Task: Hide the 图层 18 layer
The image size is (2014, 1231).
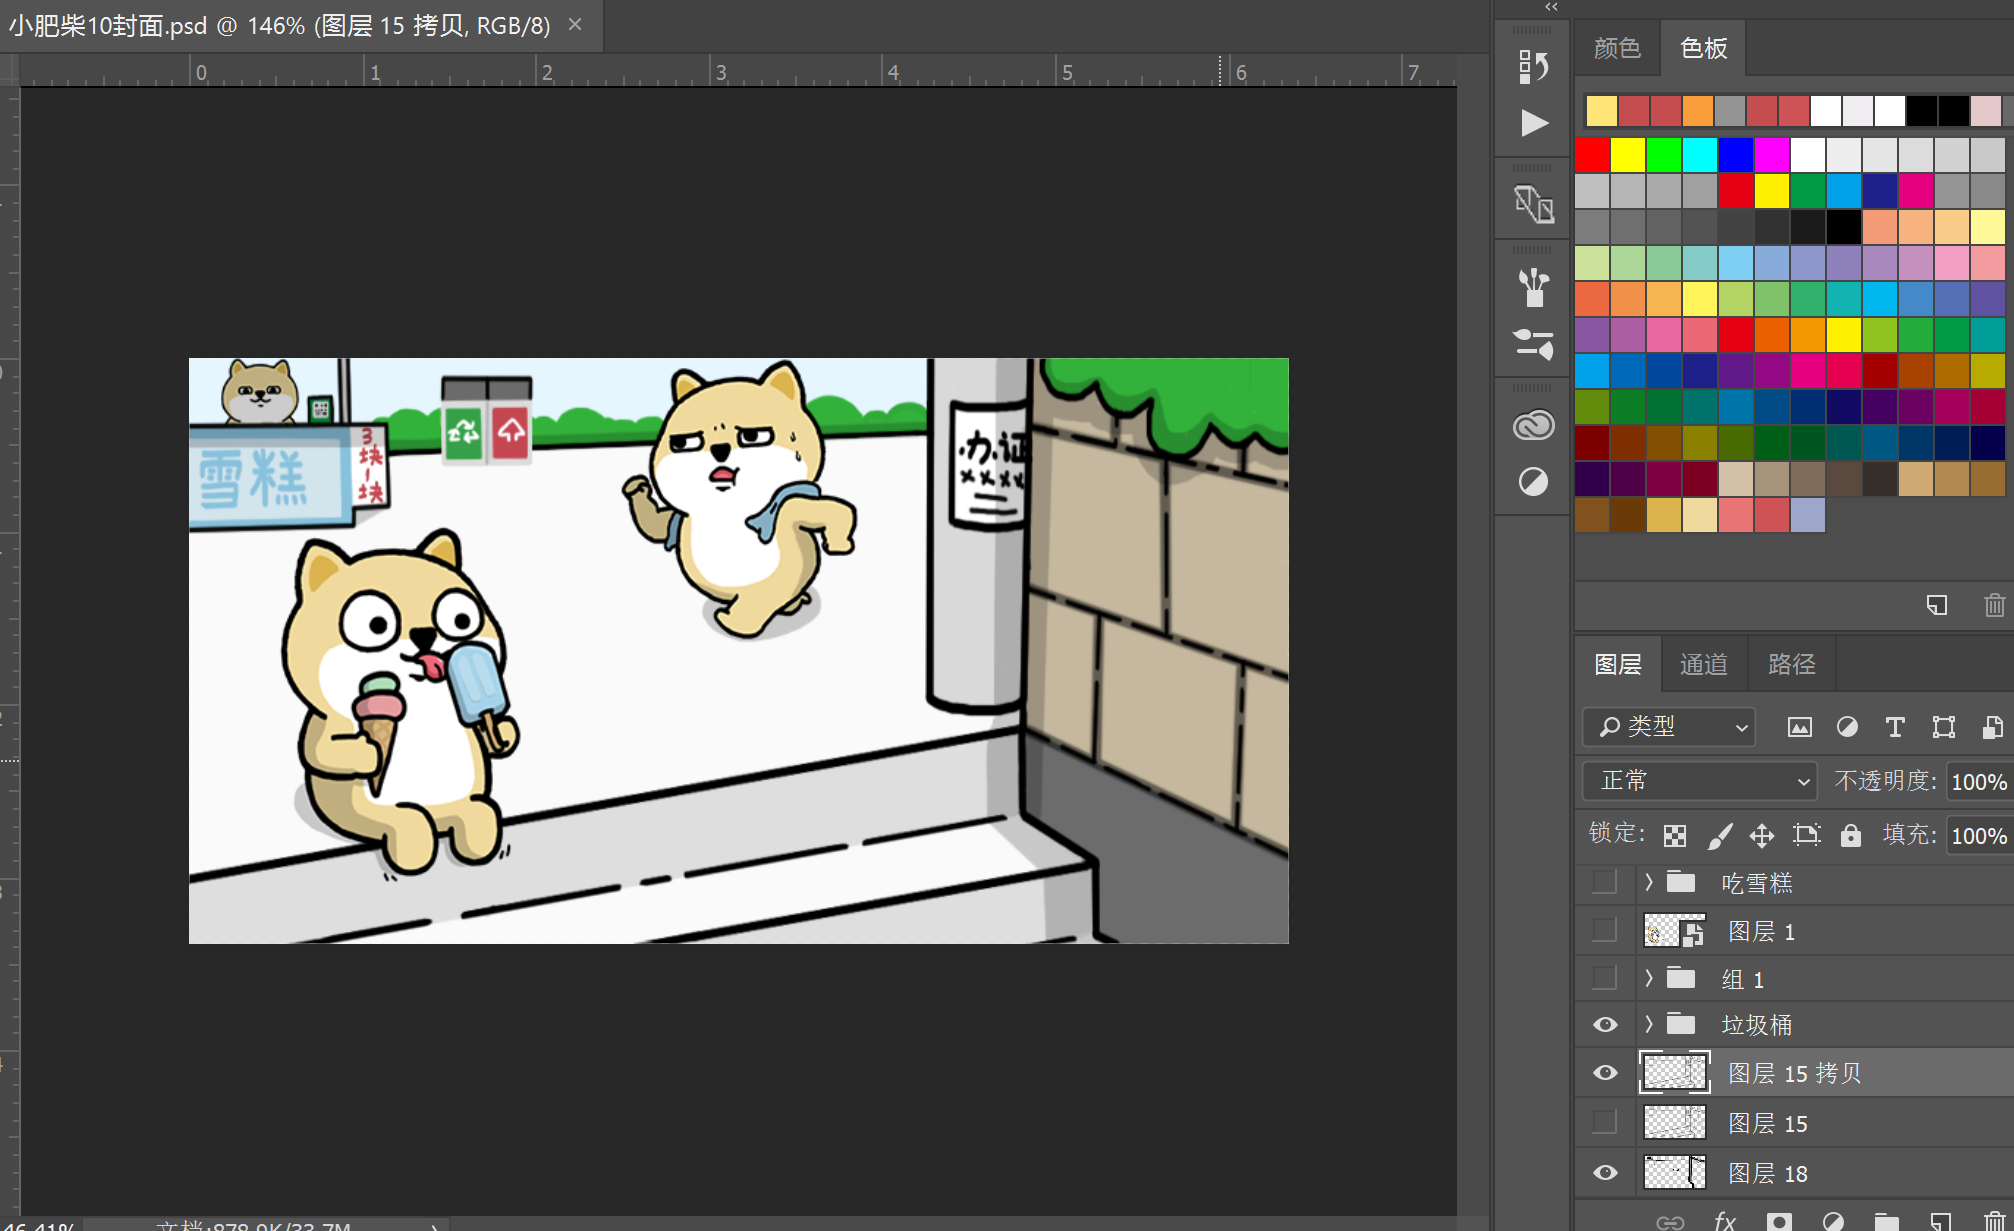Action: pyautogui.click(x=1605, y=1172)
